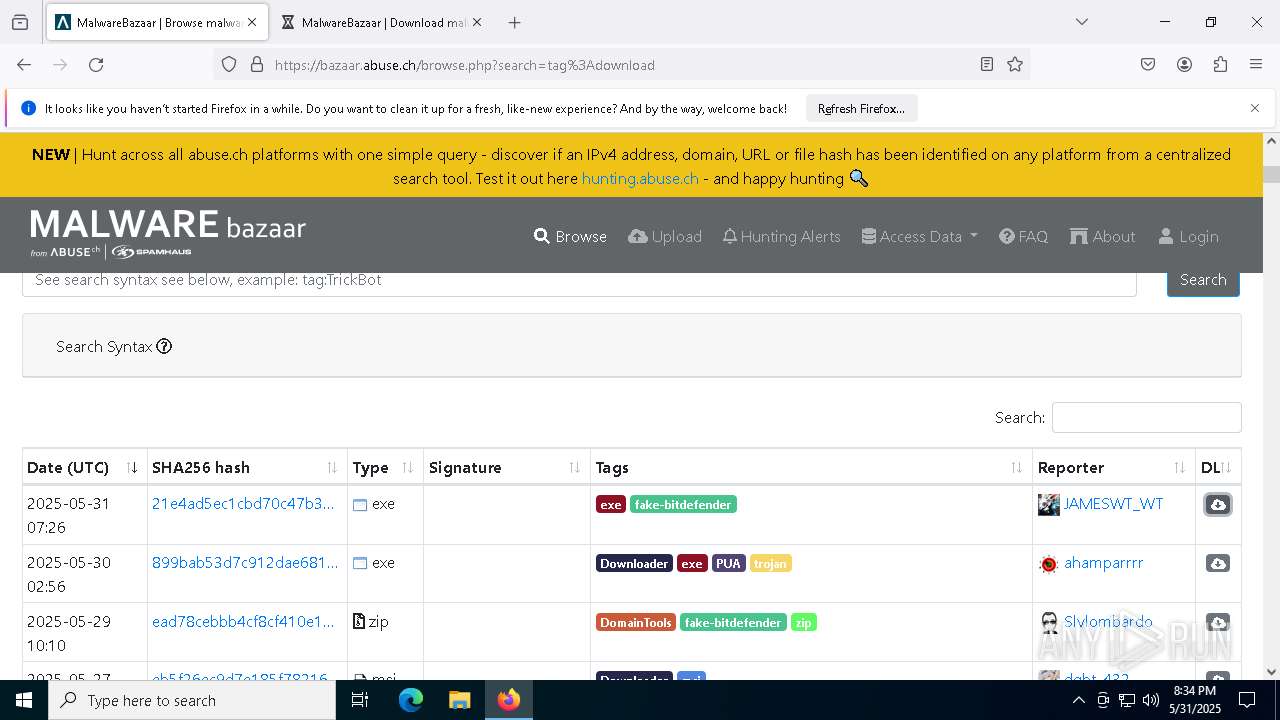Image resolution: width=1280 pixels, height=720 pixels.
Task: Open Firefox account icon
Action: pos(1184,64)
